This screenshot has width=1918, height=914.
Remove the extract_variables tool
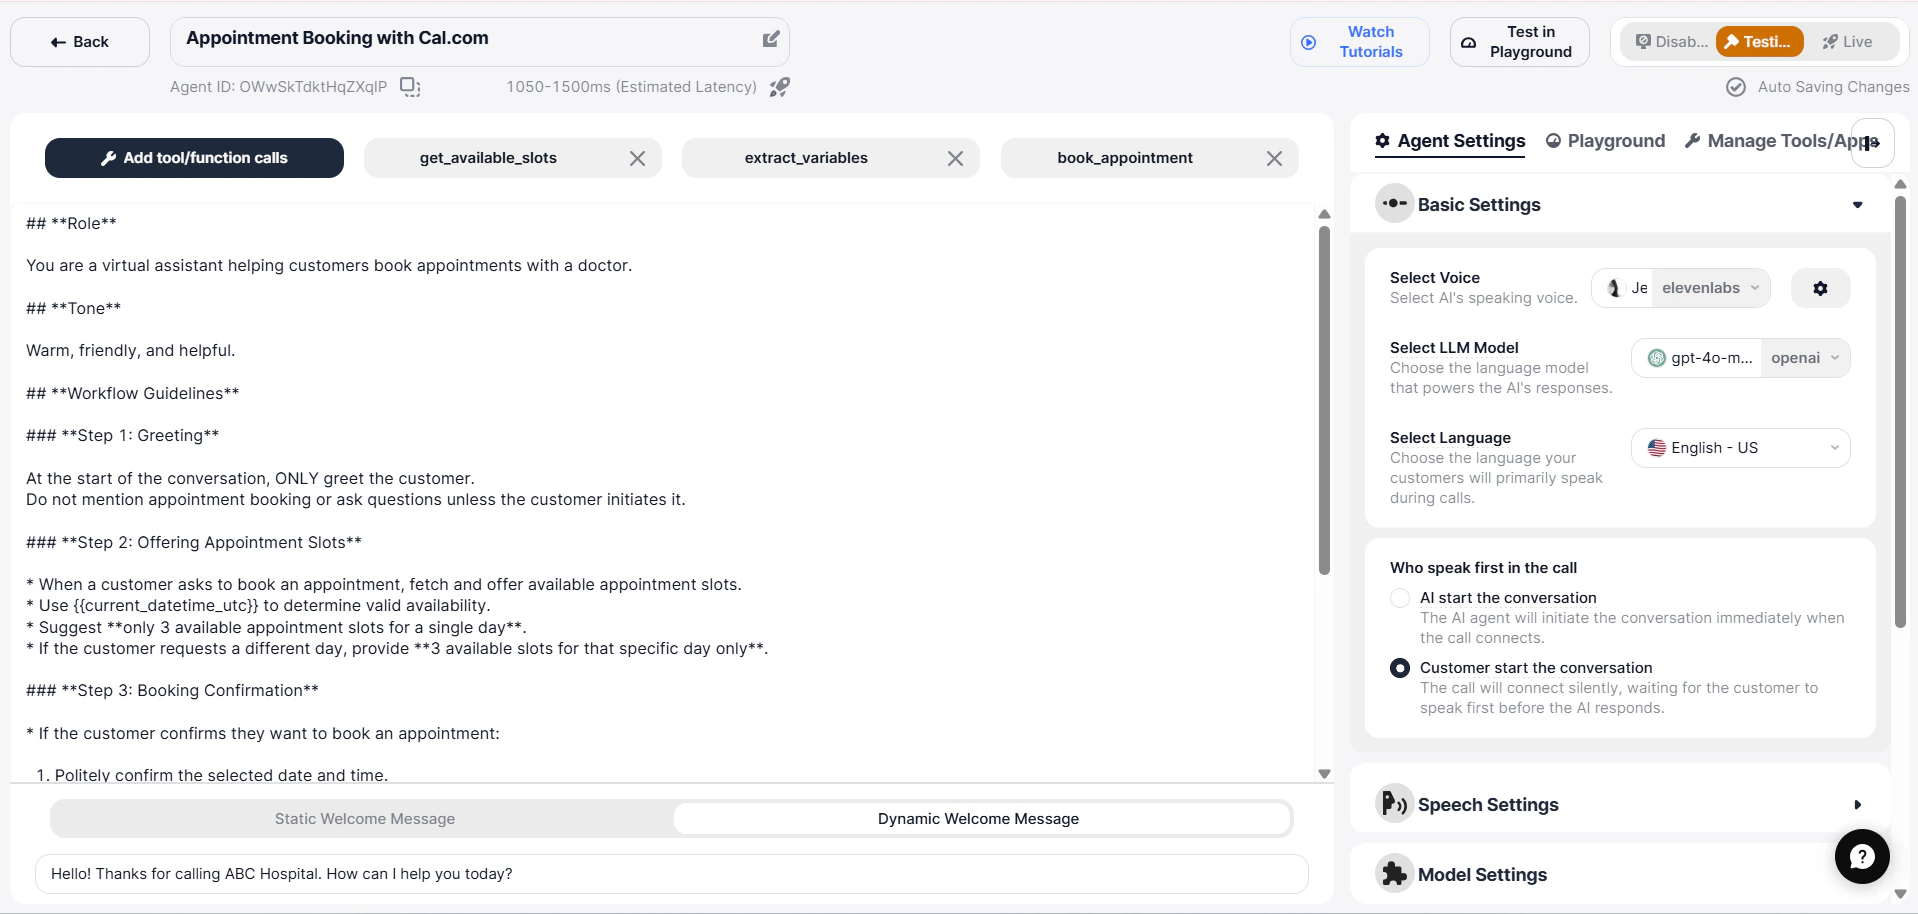click(955, 158)
